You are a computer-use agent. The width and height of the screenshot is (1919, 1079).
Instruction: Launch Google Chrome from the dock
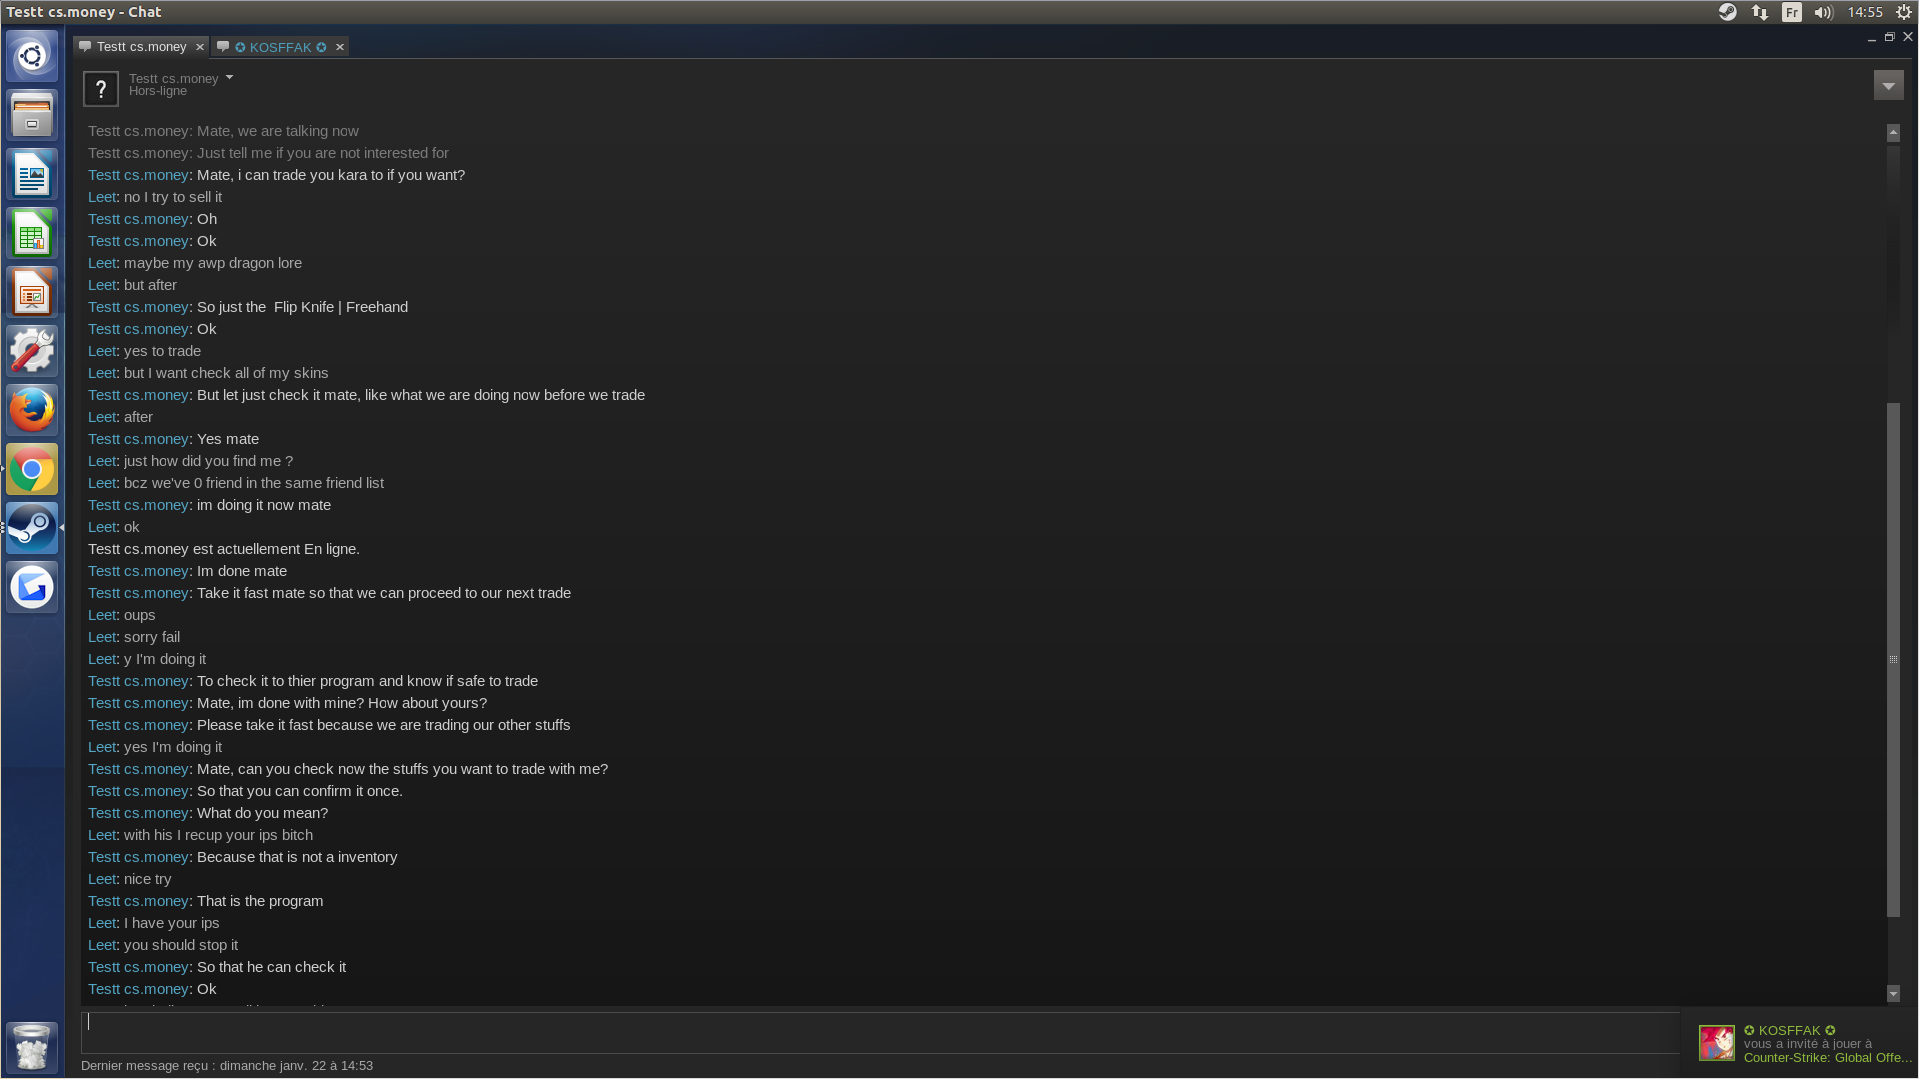(32, 469)
